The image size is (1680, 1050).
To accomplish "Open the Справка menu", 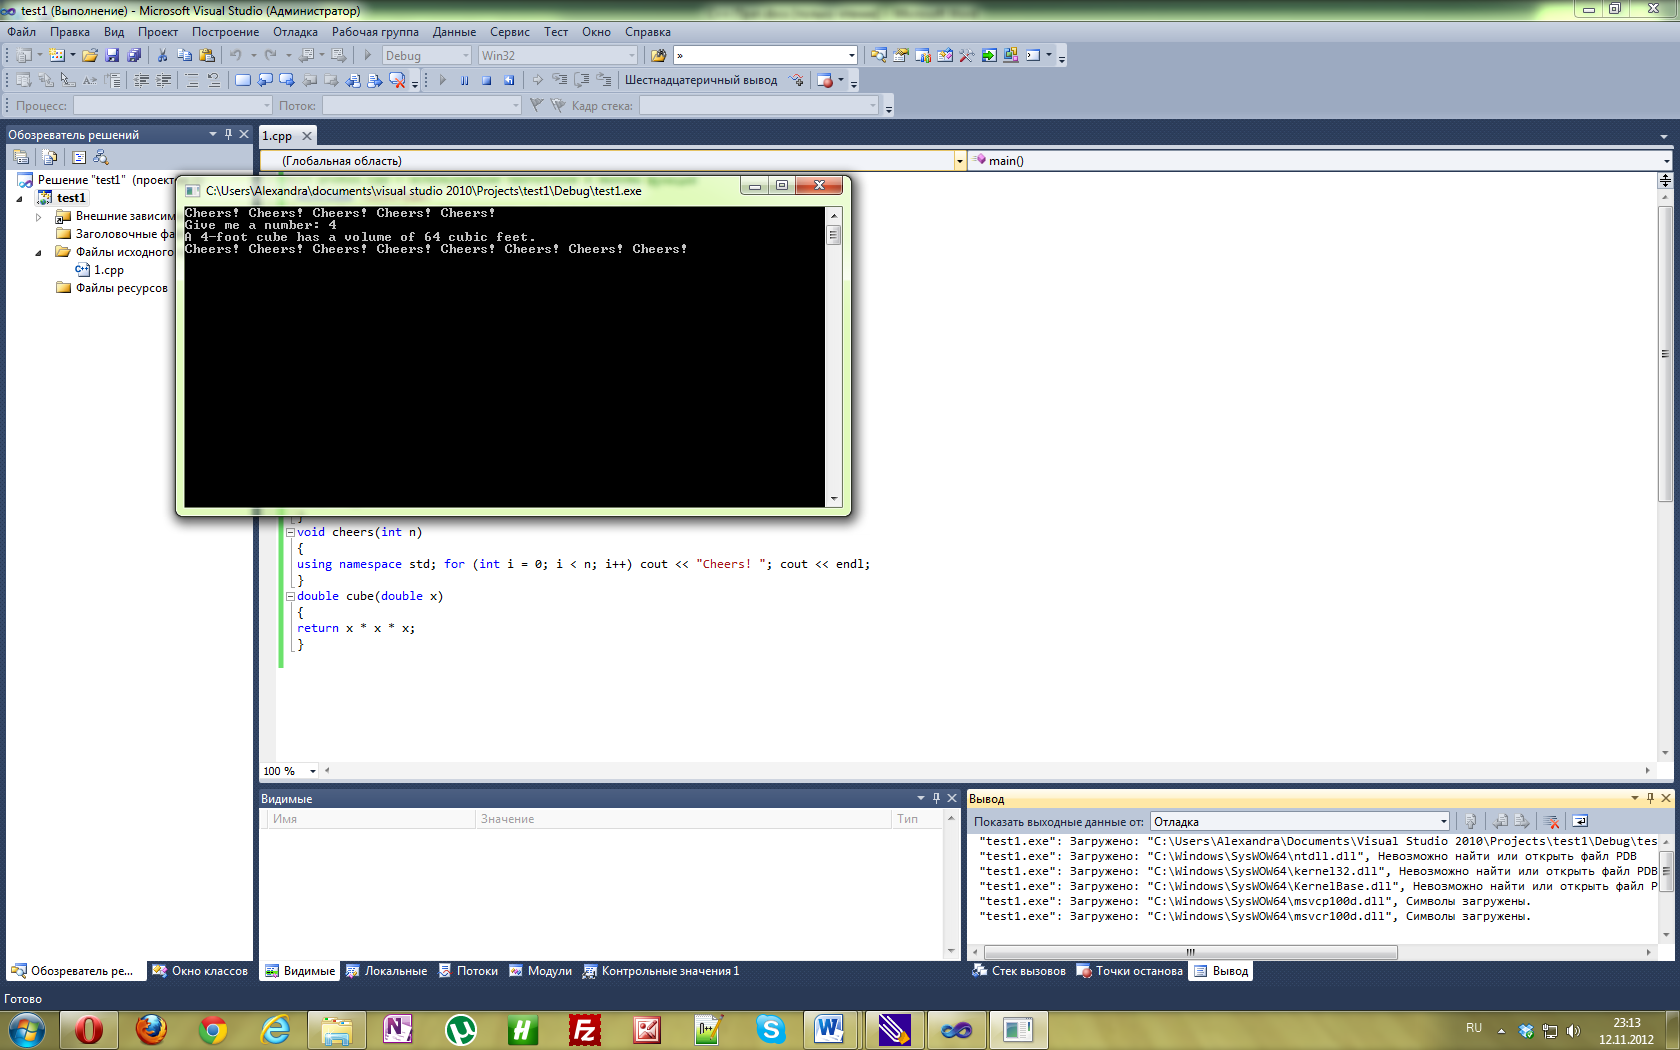I will point(647,32).
